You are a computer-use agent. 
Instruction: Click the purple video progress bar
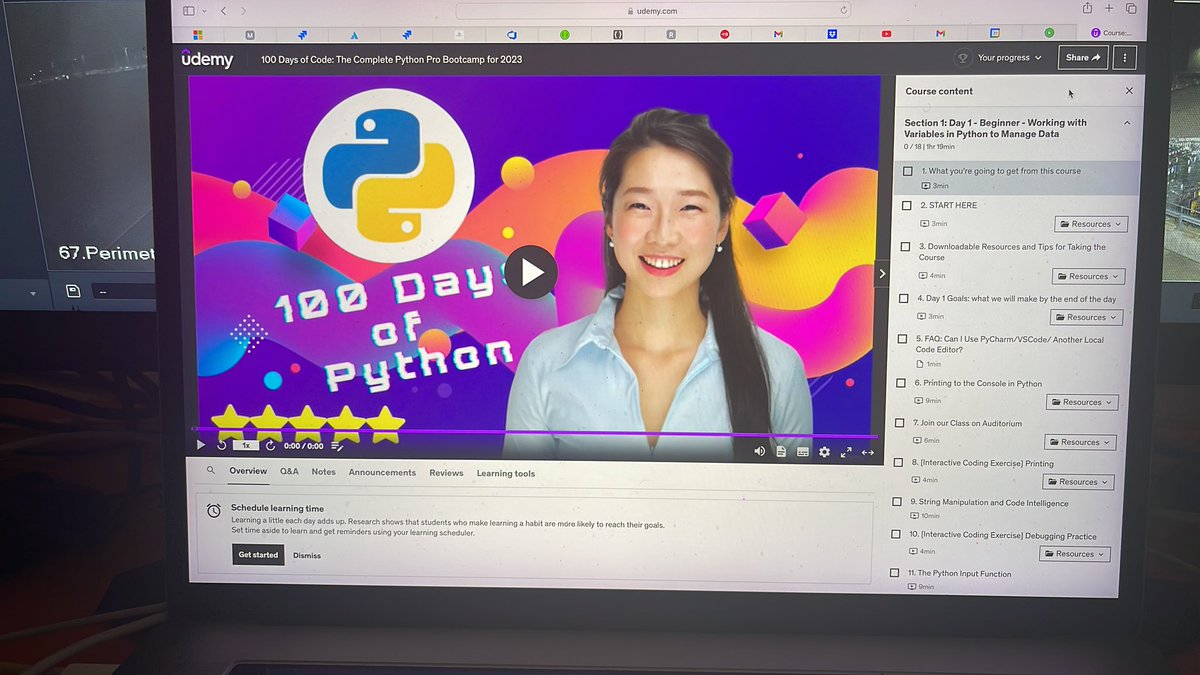point(534,432)
